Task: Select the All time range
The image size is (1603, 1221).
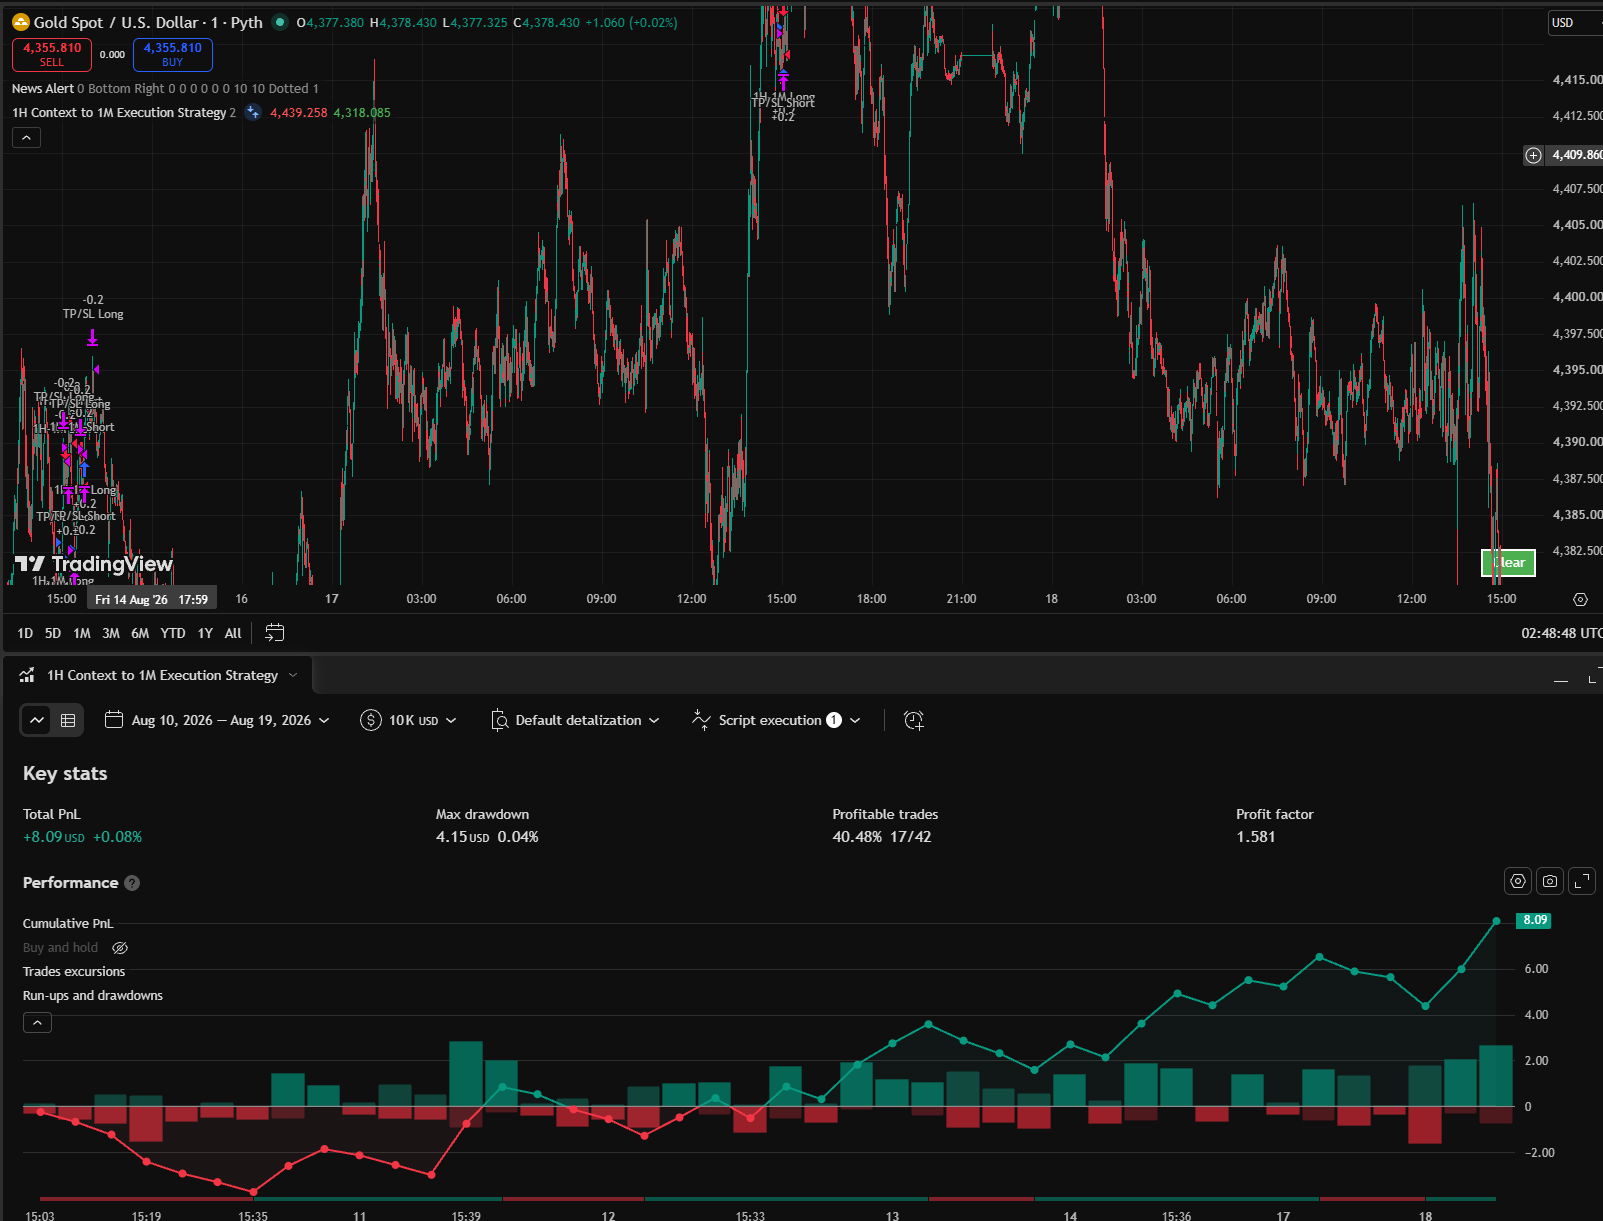Action: pyautogui.click(x=233, y=633)
